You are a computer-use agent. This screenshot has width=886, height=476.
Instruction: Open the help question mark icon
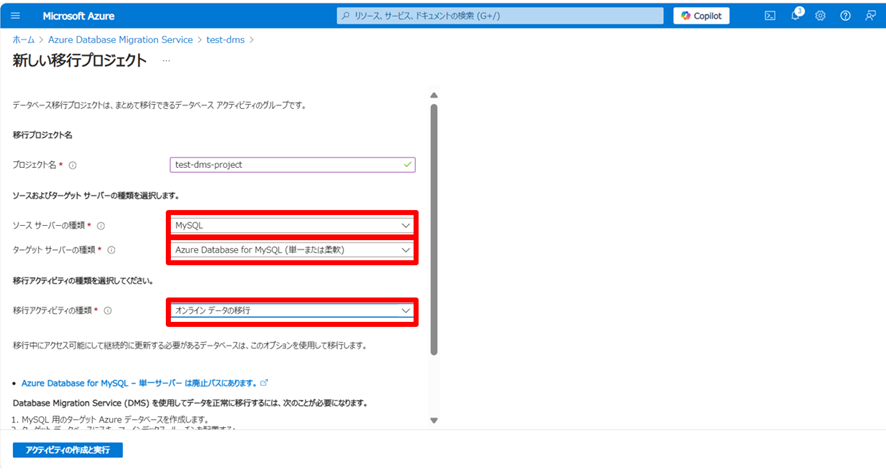[845, 16]
